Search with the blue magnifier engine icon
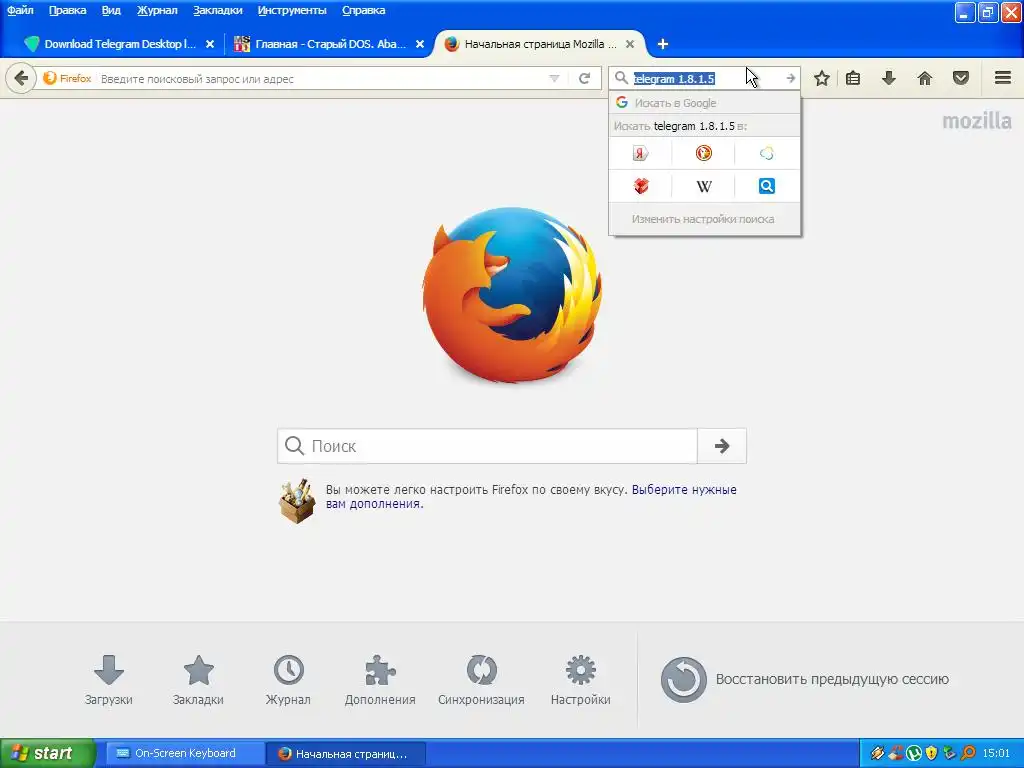 tap(767, 186)
